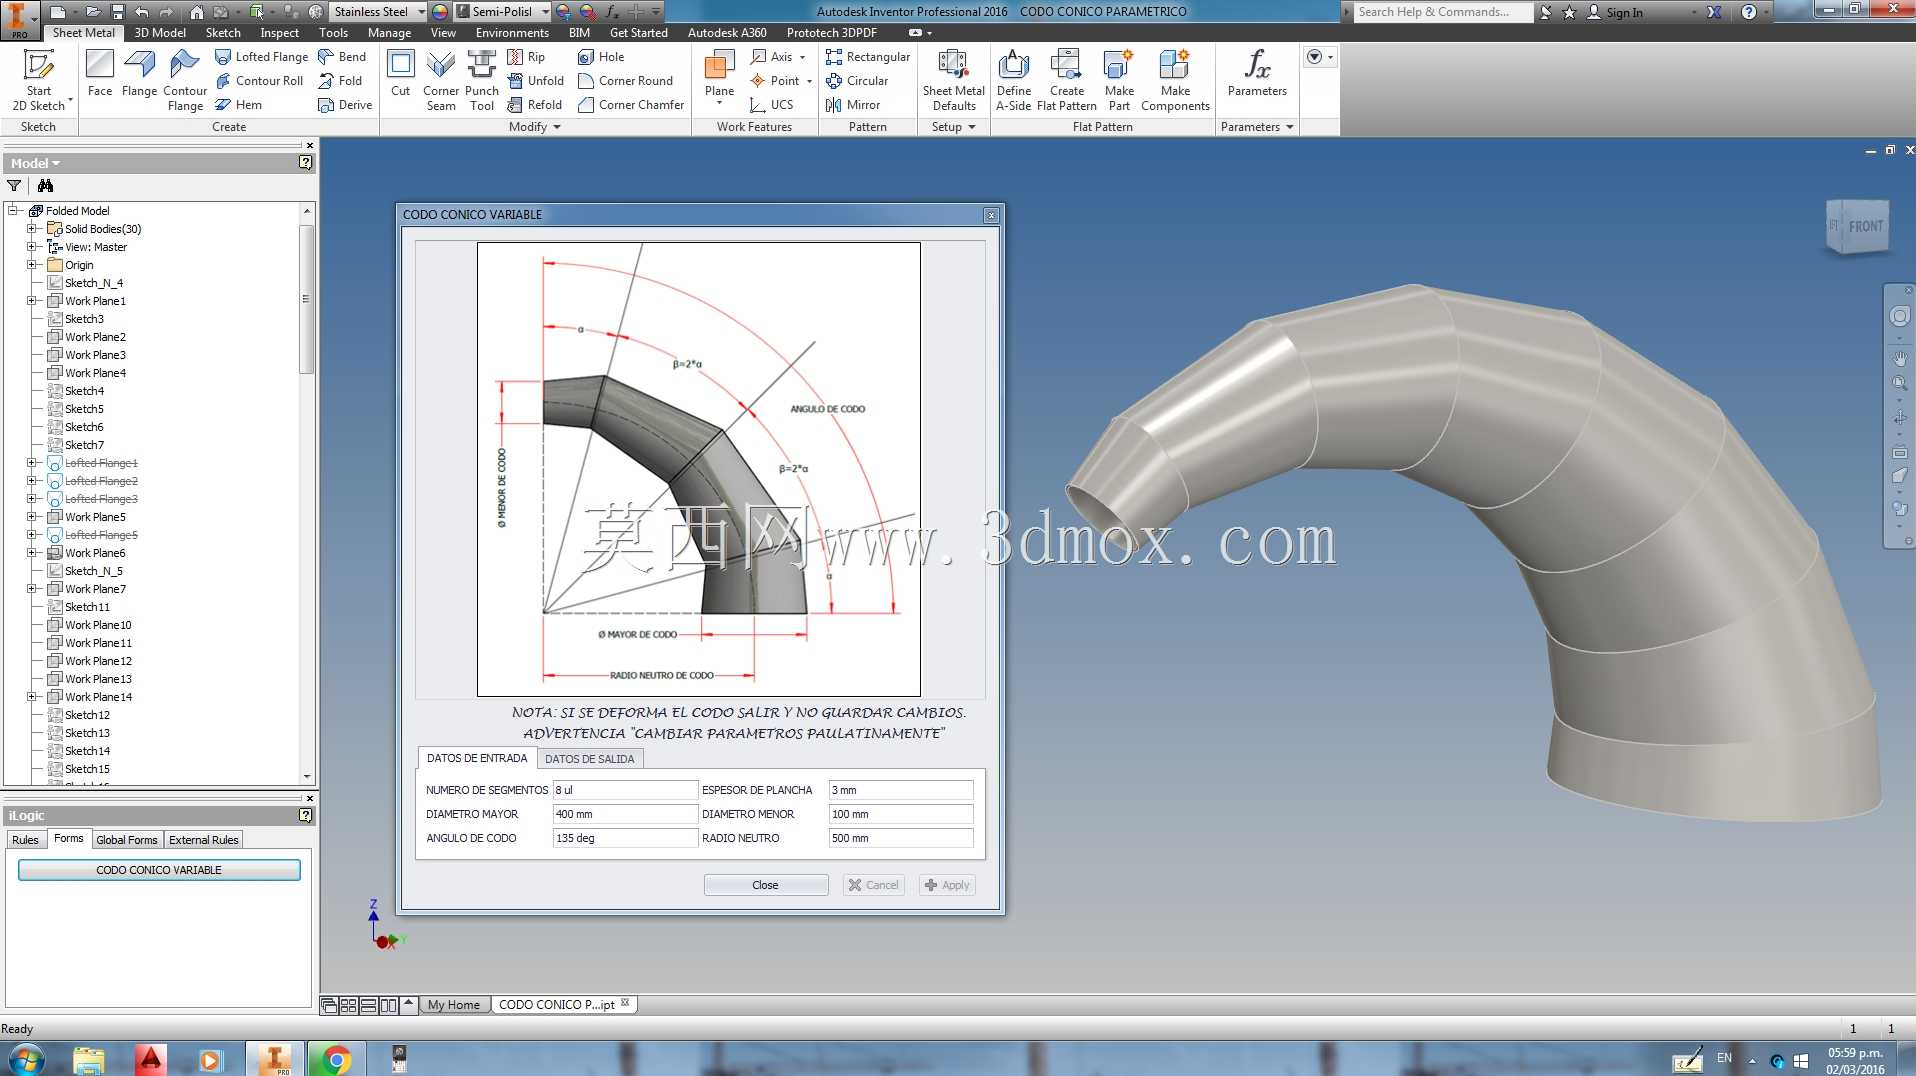Open the Punch Tool
This screenshot has width=1916, height=1076.
(x=482, y=80)
